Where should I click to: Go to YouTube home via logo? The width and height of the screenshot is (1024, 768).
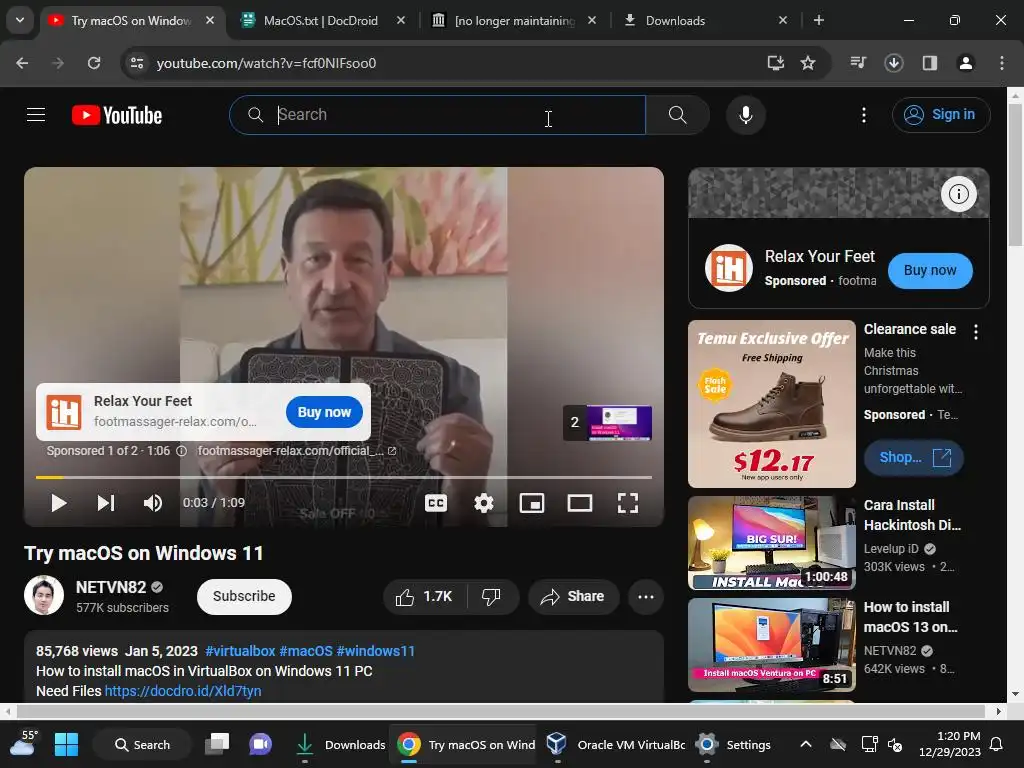(117, 116)
